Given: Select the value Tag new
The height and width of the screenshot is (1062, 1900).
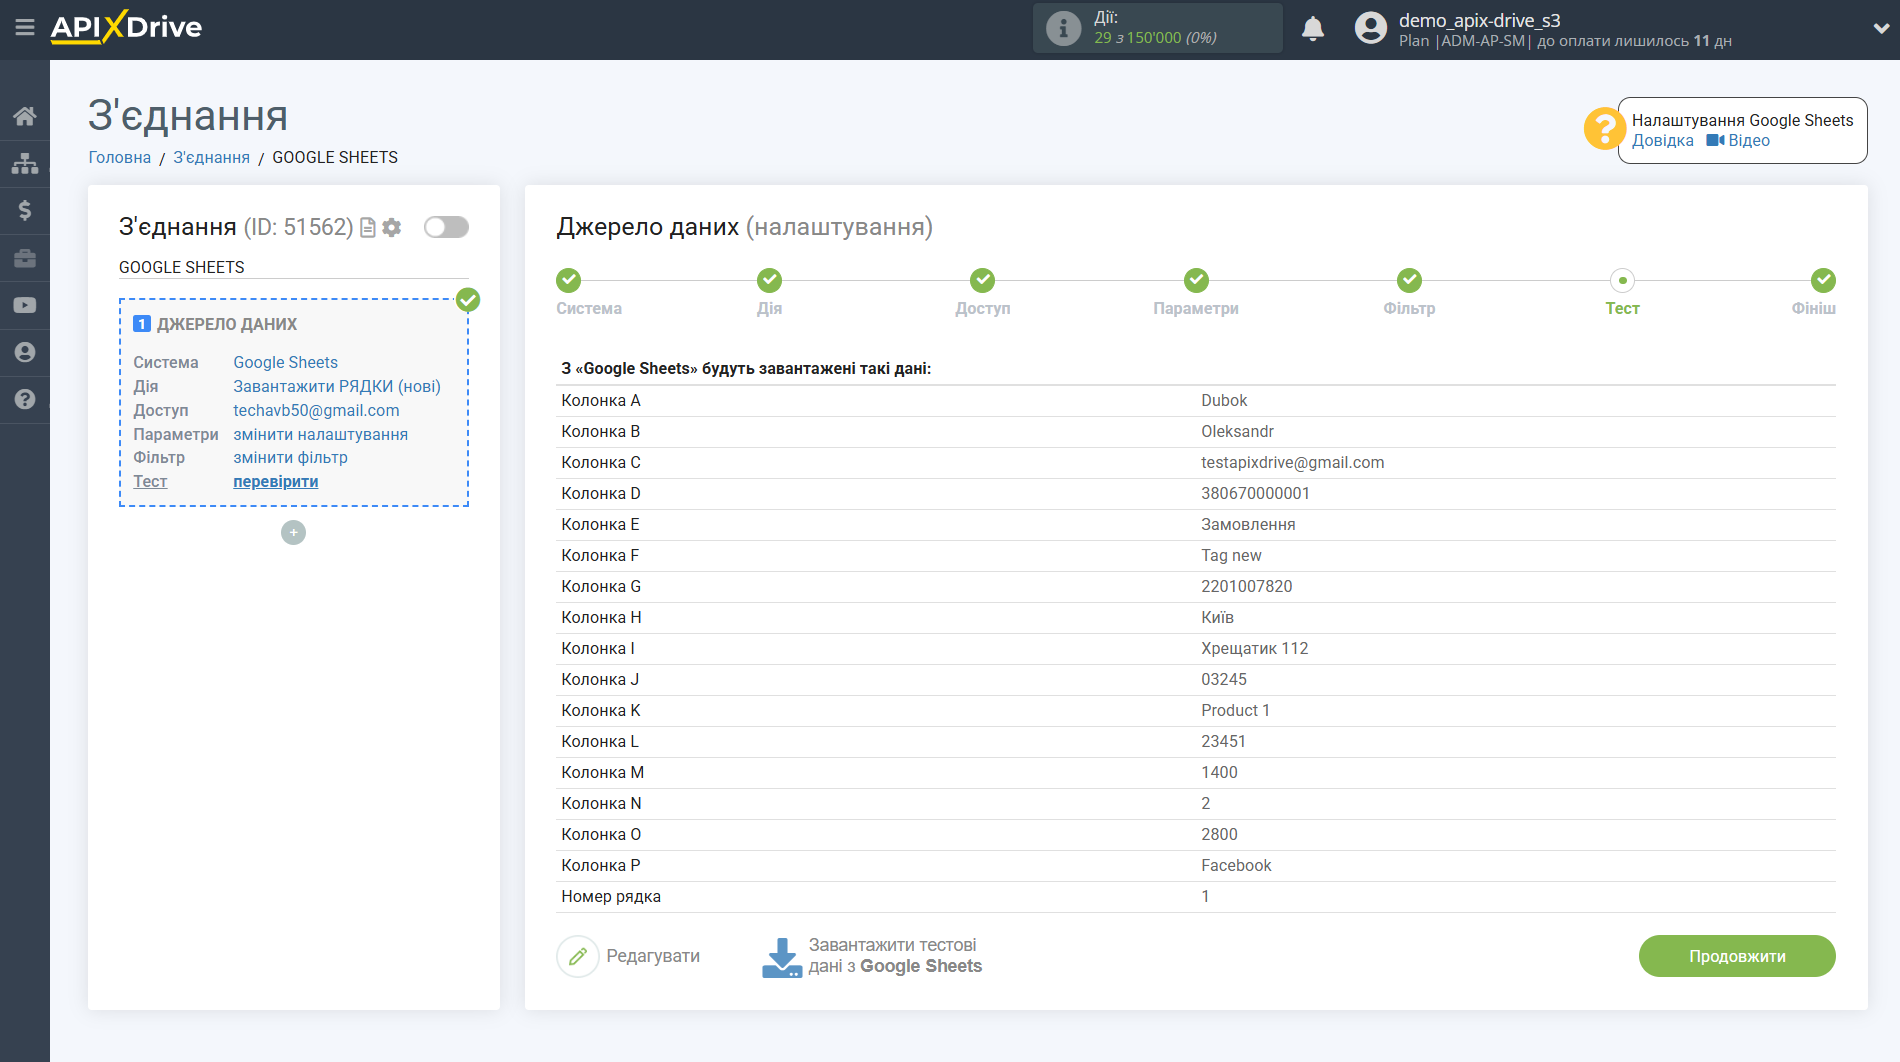Looking at the screenshot, I should click(x=1231, y=556).
